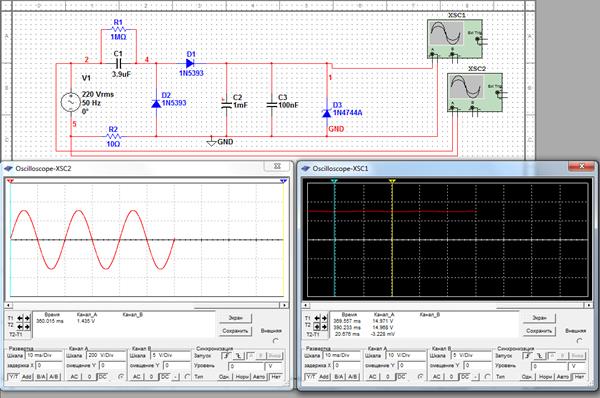Screen dimensions: 600x398
Task: Move T2 cursor left in XSC1 window
Action: pyautogui.click(x=317, y=327)
